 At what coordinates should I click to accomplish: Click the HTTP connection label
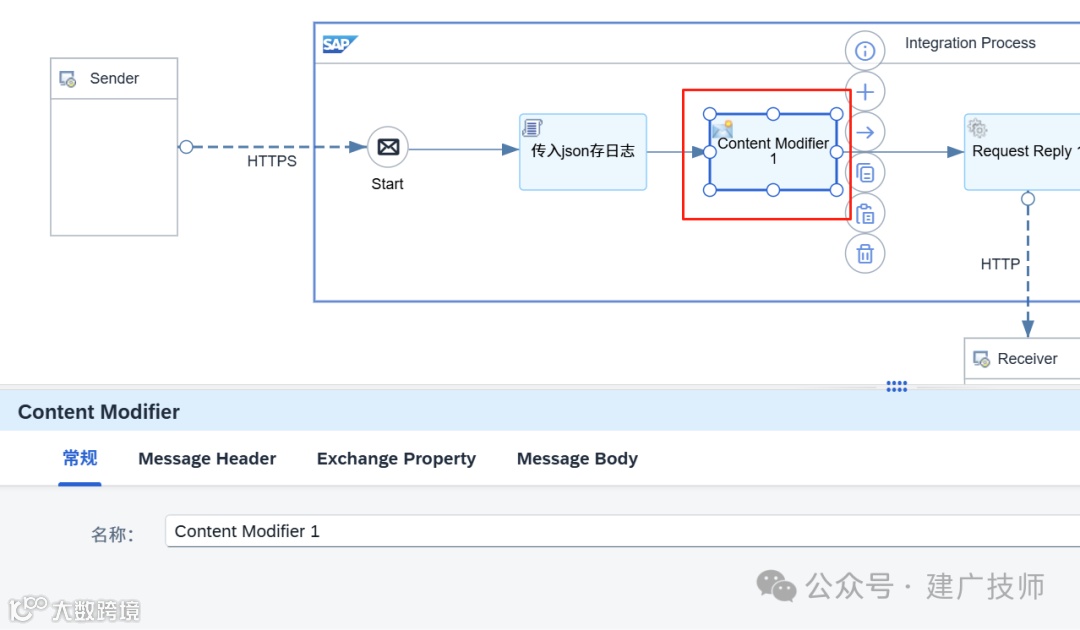(999, 264)
